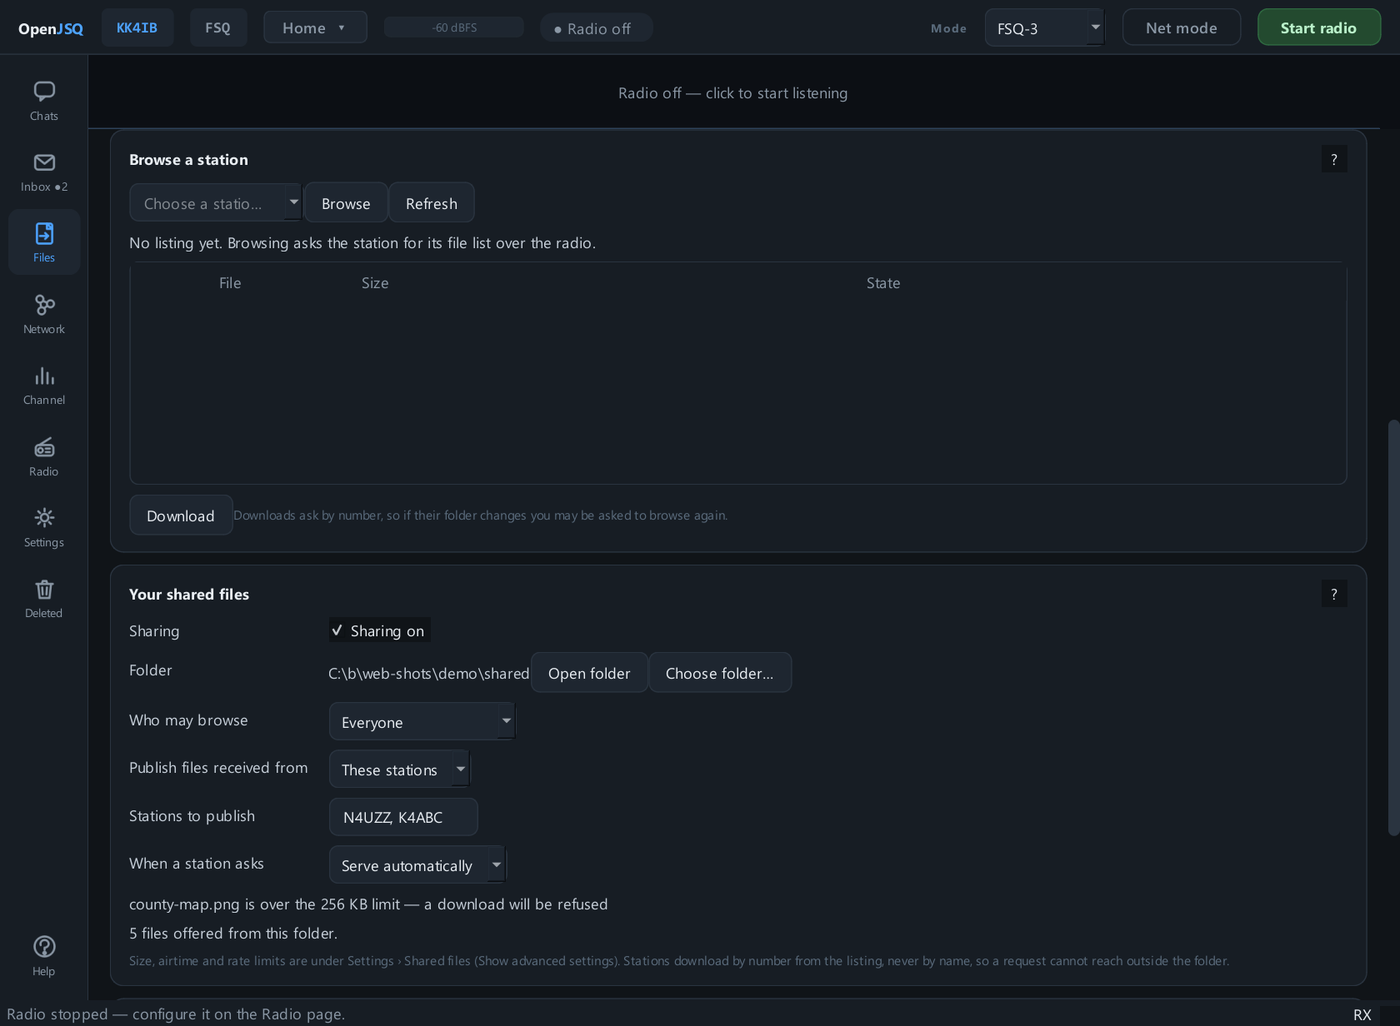Open the Choose a station dropdown

pos(215,203)
